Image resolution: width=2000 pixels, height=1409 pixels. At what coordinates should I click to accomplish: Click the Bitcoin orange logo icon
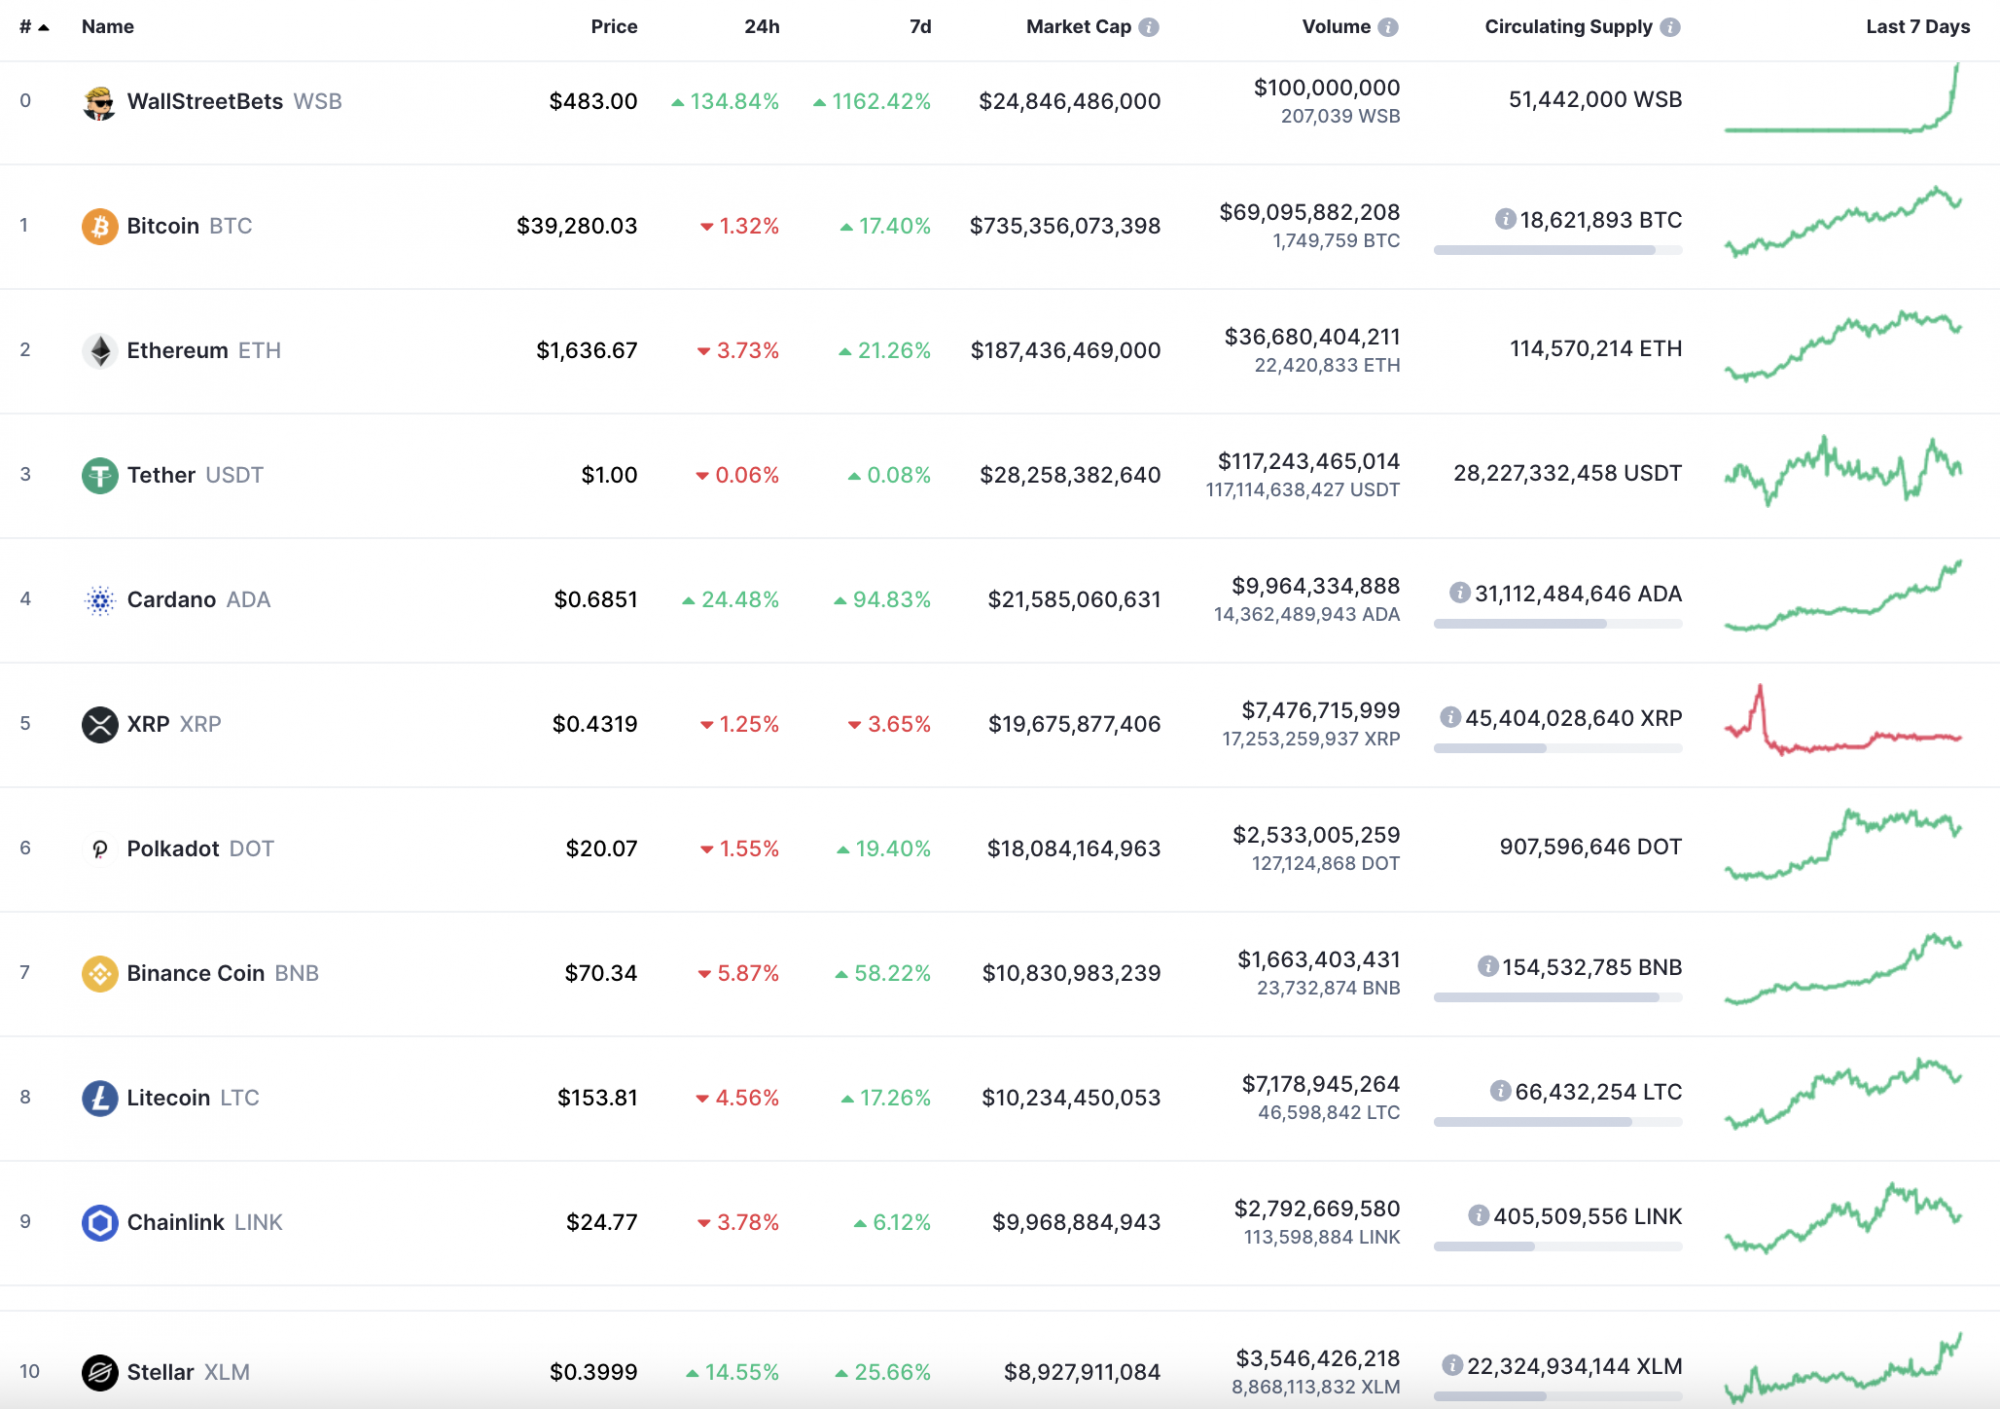click(99, 226)
